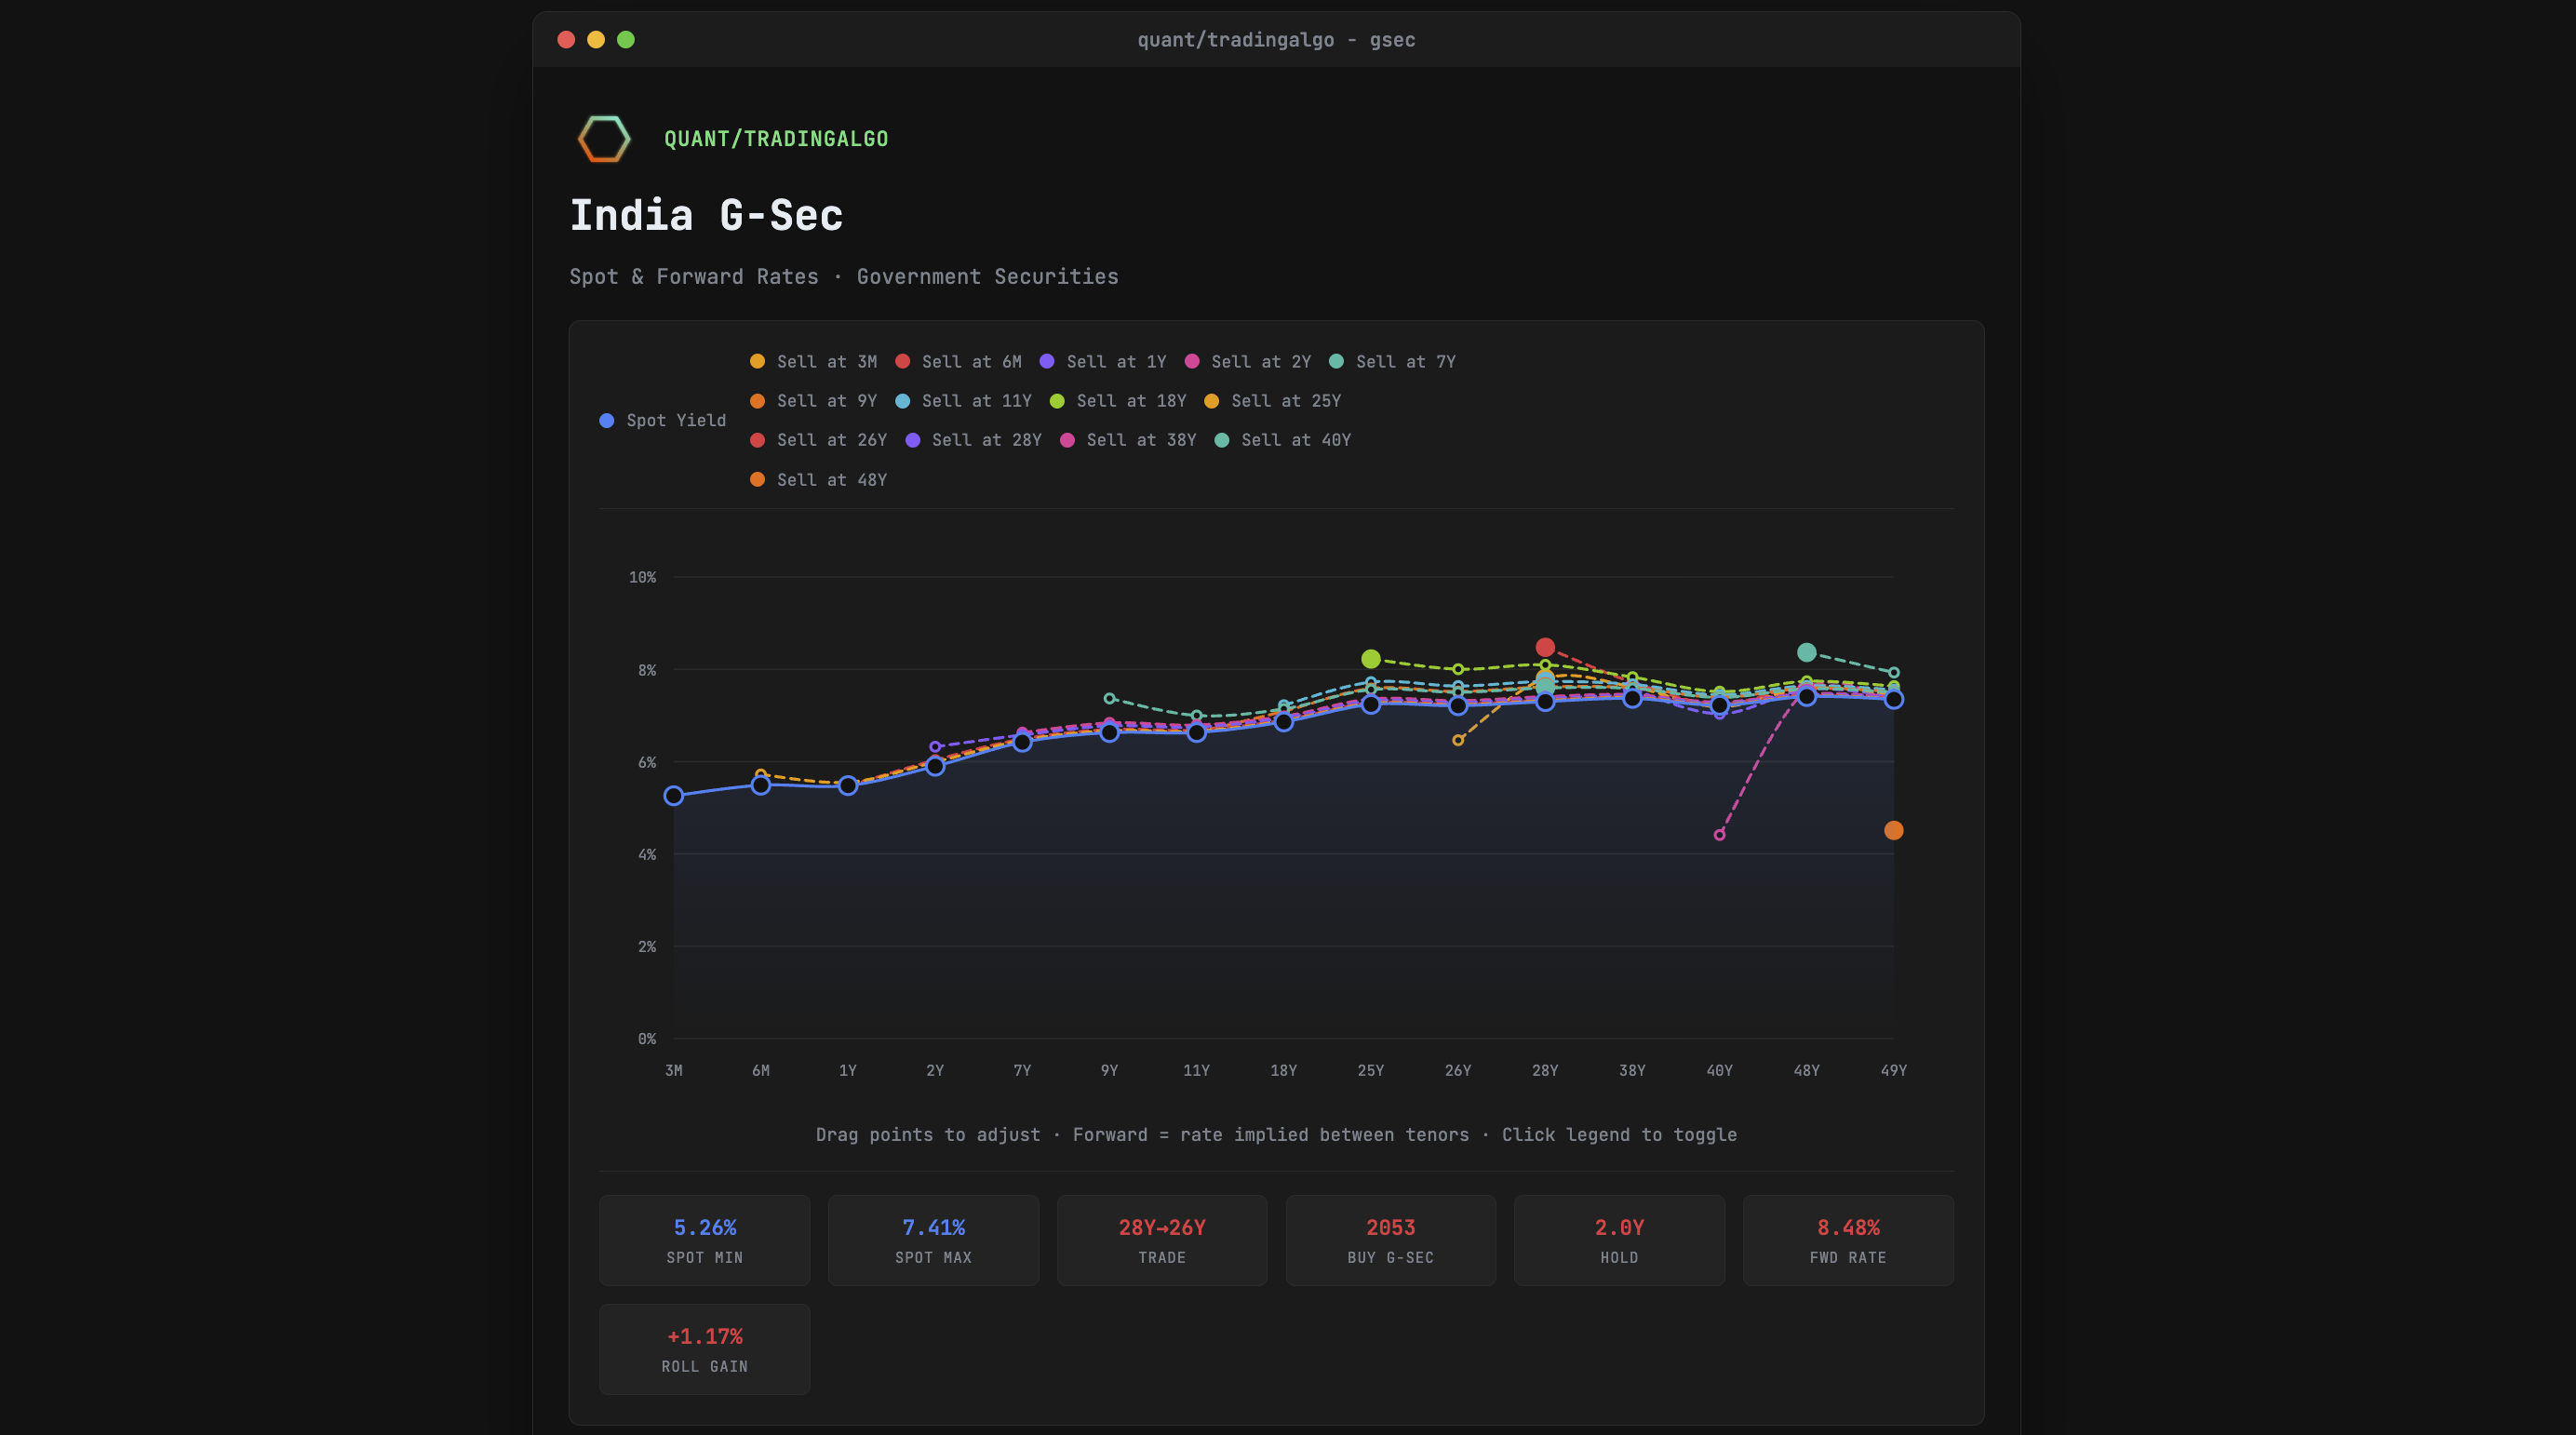Click the QUANT/TRADINGALGO brand link

[x=776, y=139]
